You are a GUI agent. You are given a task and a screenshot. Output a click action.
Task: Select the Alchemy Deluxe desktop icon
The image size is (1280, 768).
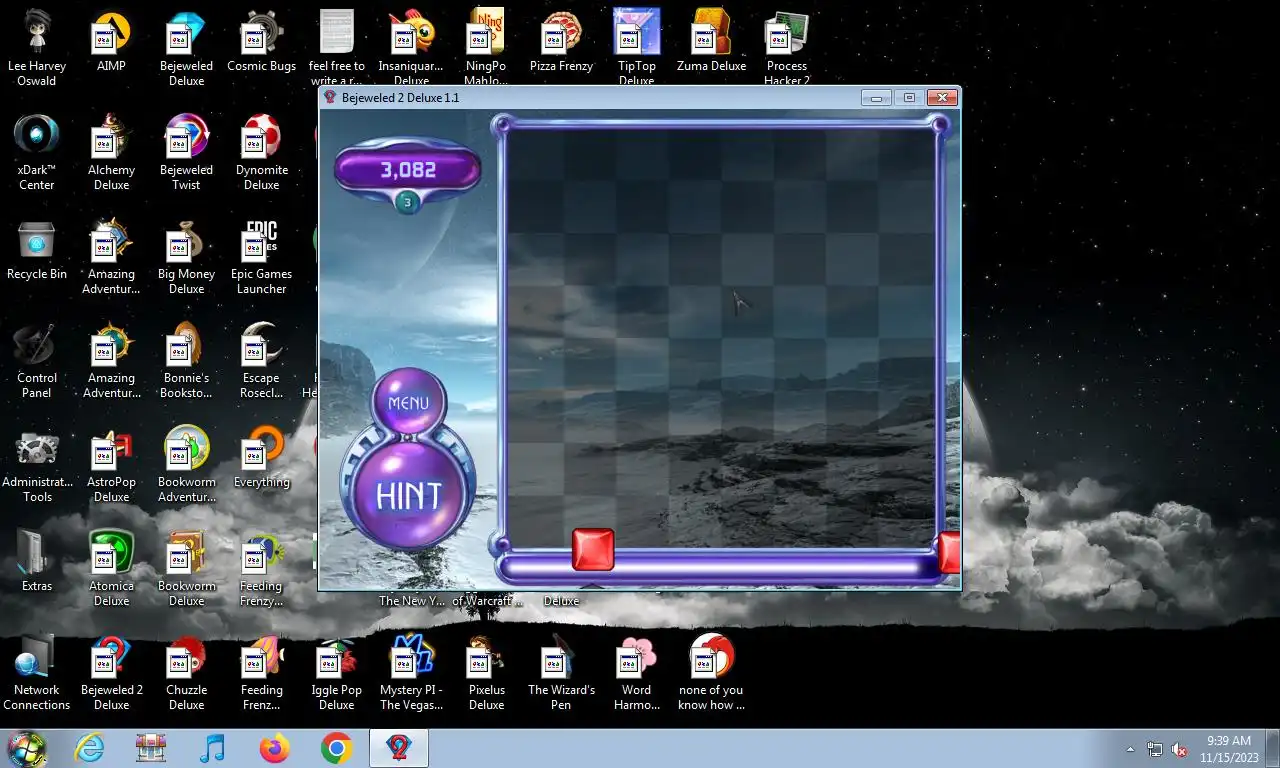tap(111, 151)
